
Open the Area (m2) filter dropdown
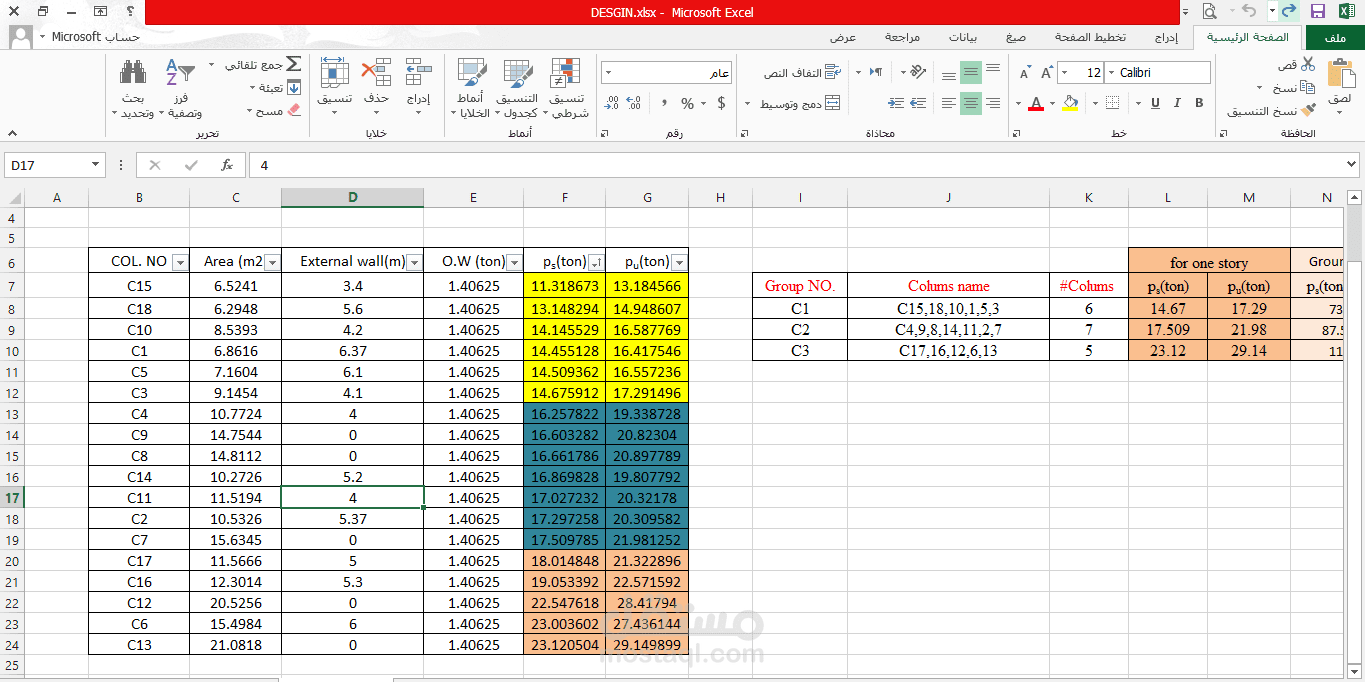click(x=272, y=263)
